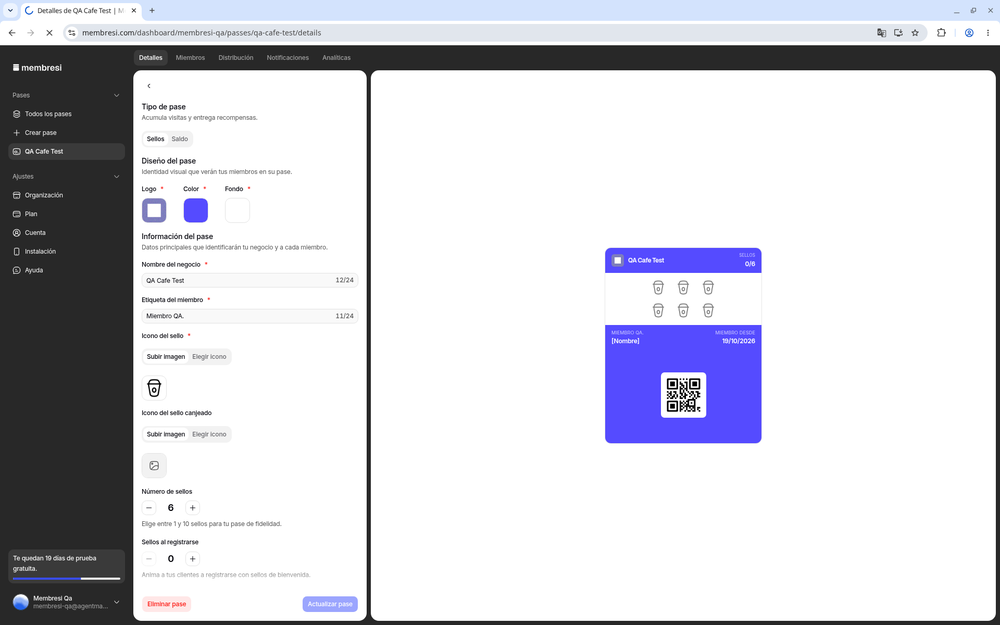This screenshot has height=625, width=1000.
Task: Choose Elegir icono for Icono del sello
Action: click(209, 357)
